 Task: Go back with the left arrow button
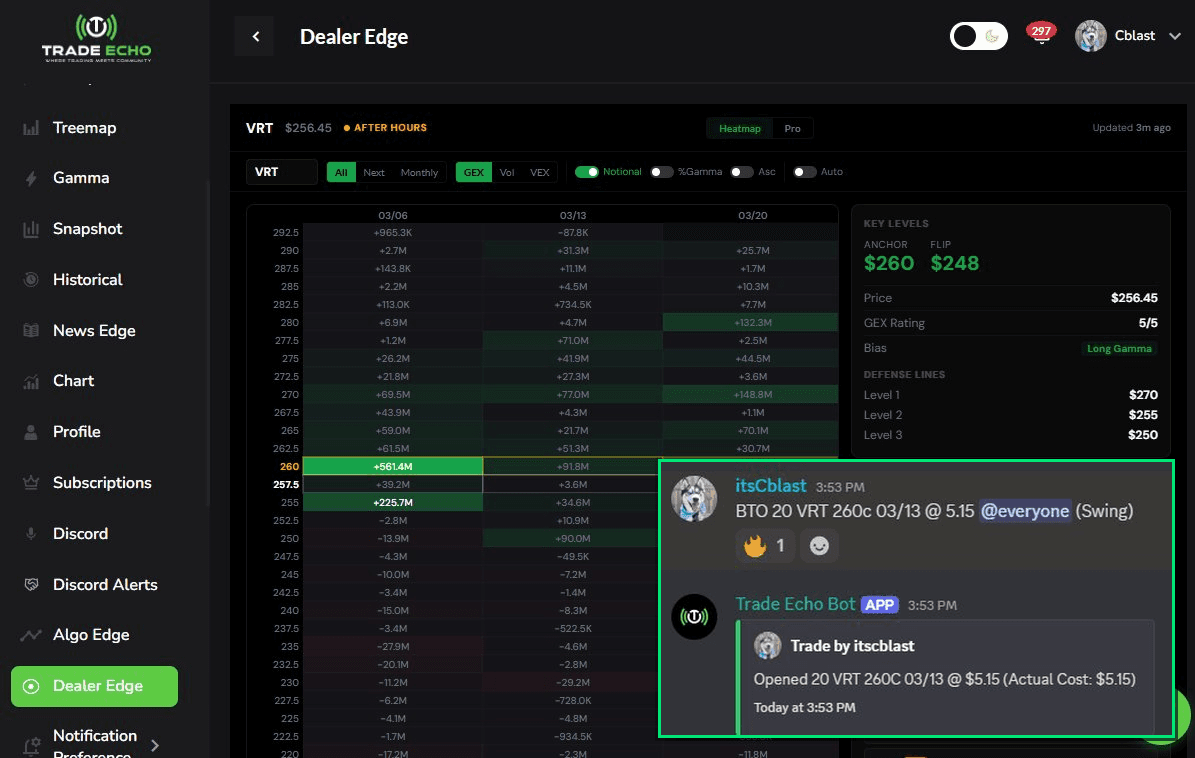pos(255,37)
